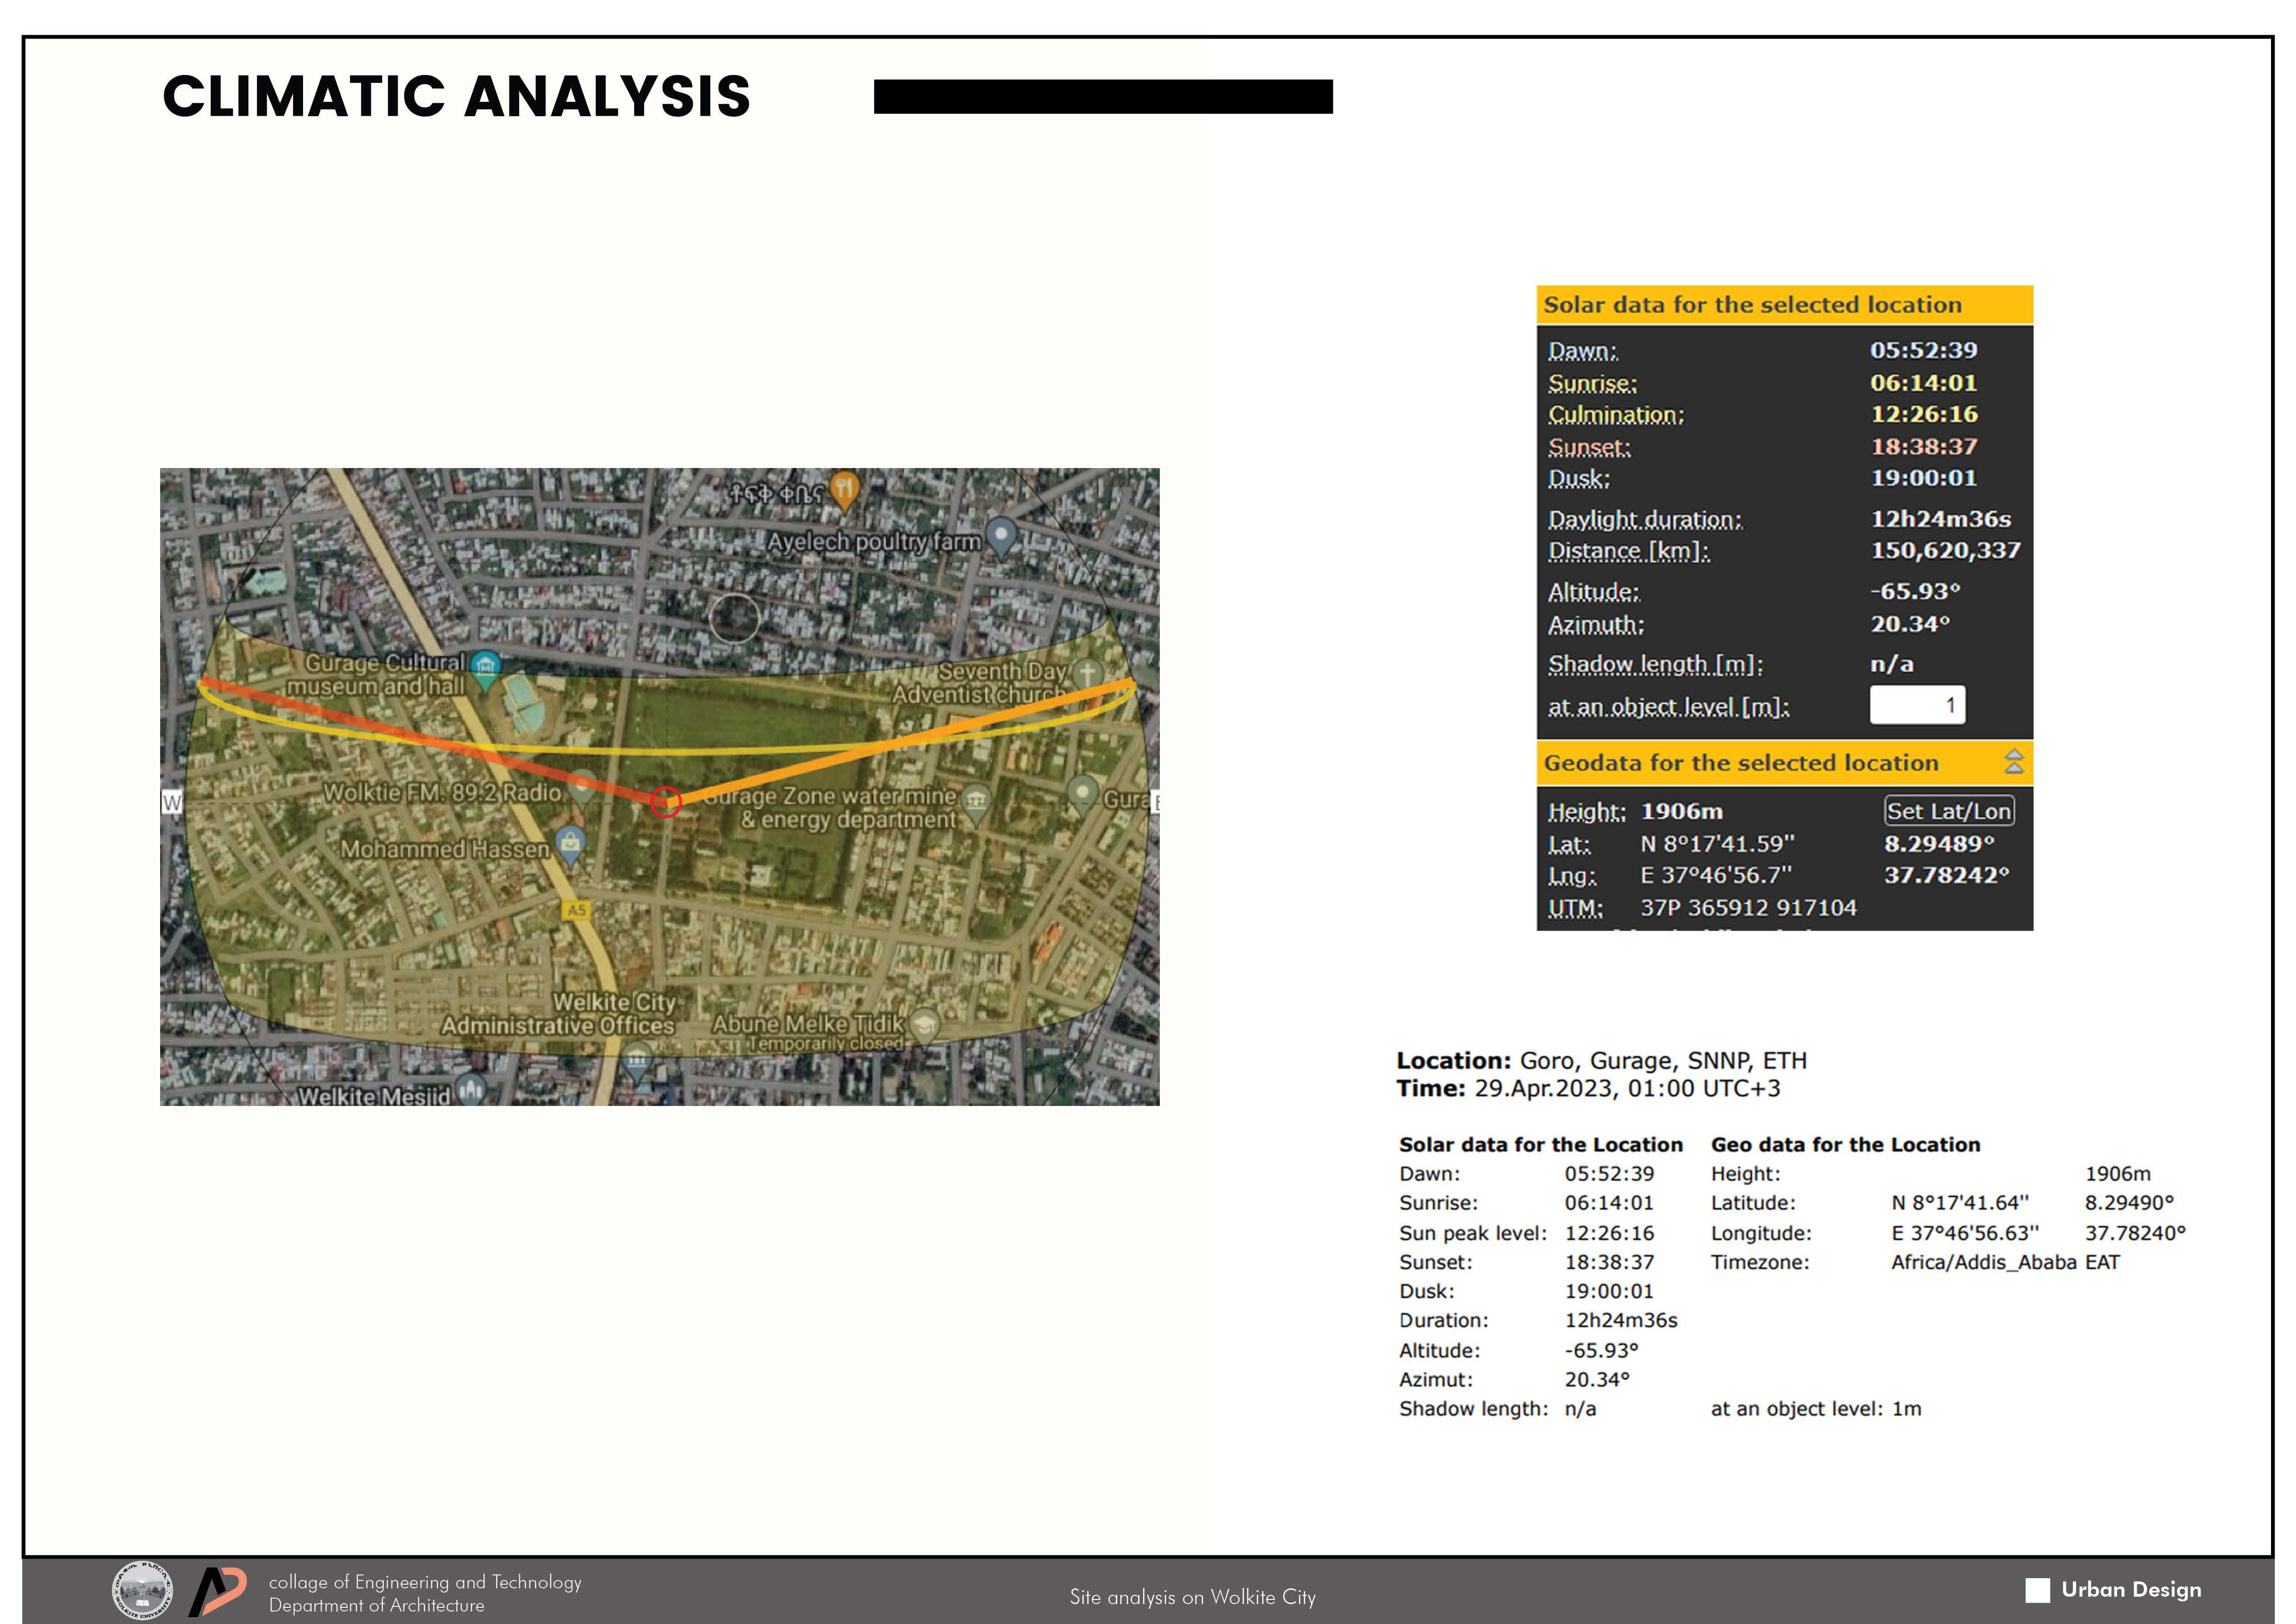
Task: Click the A5 highway road badge
Action: point(576,910)
